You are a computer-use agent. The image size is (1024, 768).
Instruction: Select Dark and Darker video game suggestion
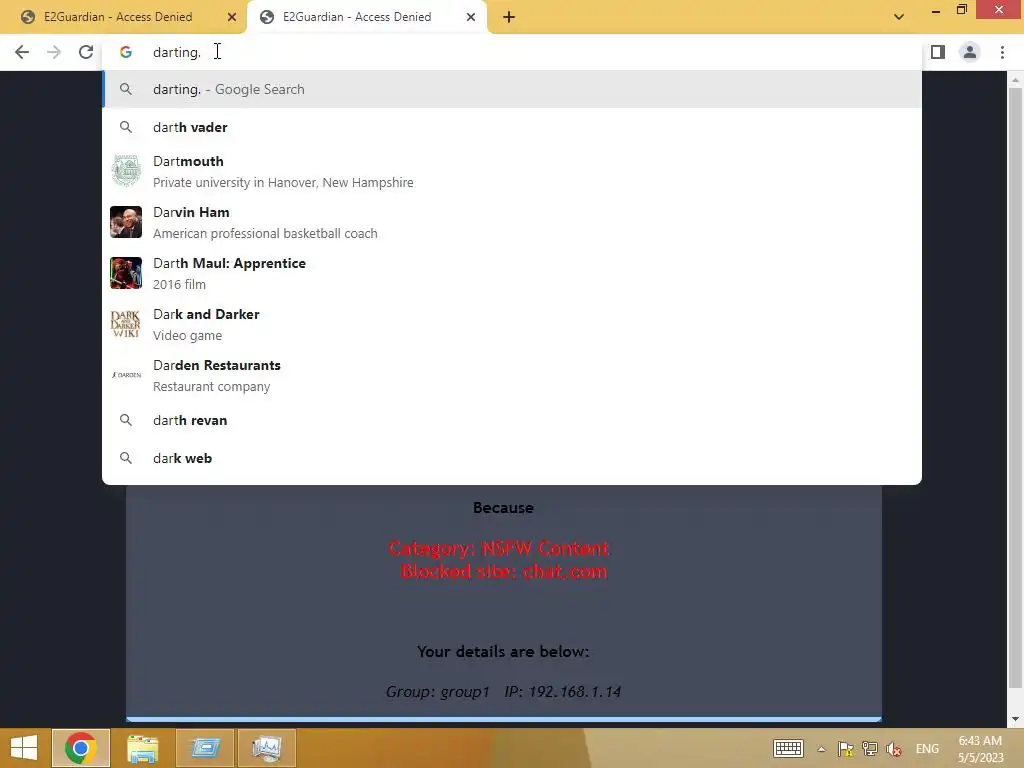512,324
